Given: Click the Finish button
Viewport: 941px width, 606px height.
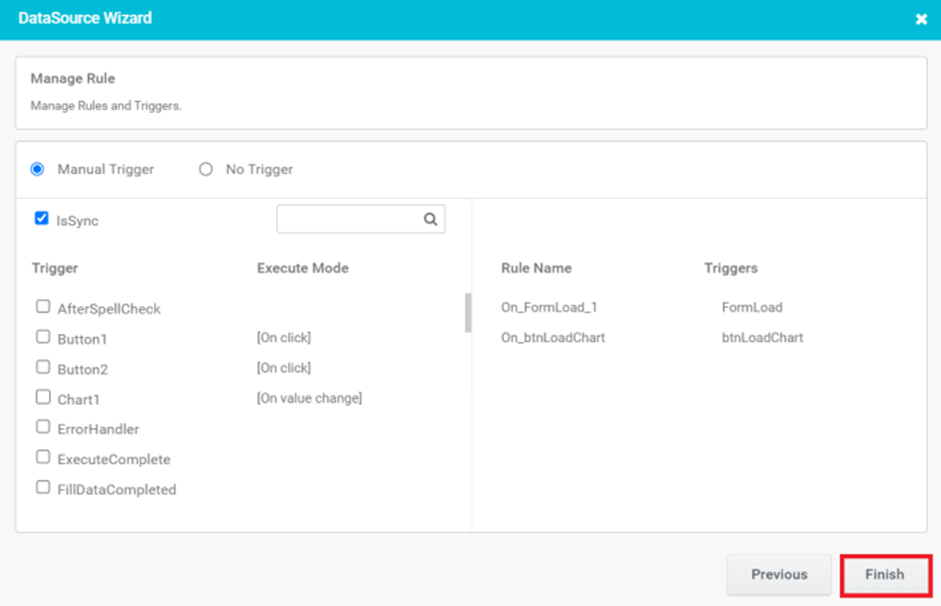Looking at the screenshot, I should (885, 575).
